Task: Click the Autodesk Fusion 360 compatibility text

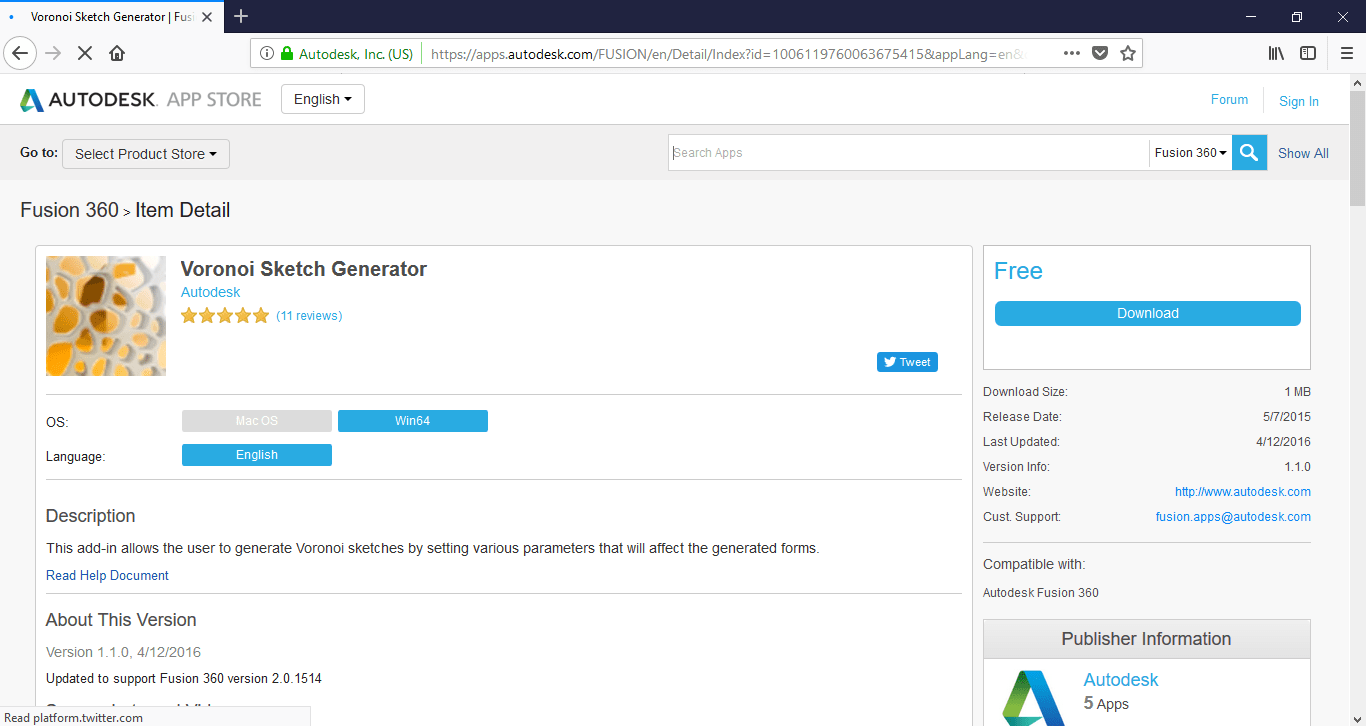Action: click(1041, 593)
